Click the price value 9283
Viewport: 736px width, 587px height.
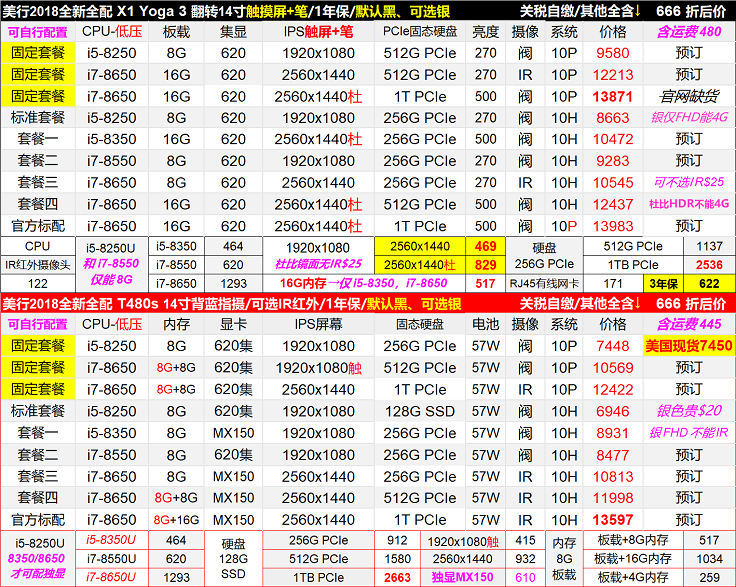click(x=613, y=161)
